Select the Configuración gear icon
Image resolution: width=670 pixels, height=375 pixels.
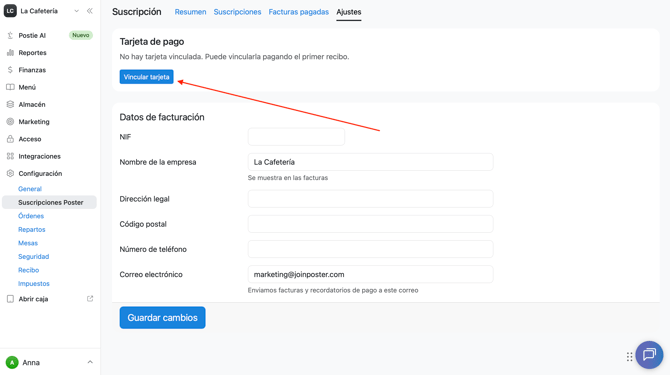(10, 173)
